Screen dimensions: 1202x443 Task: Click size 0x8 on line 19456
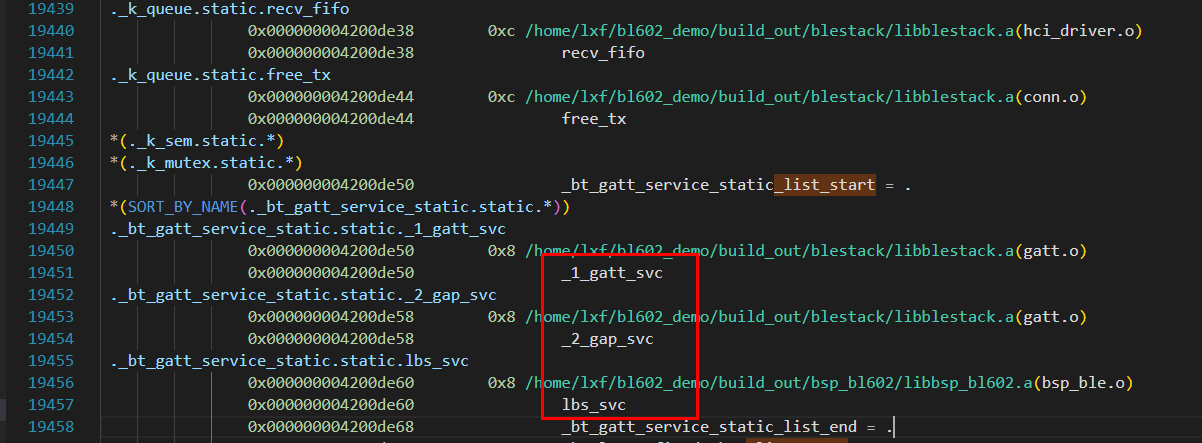pyautogui.click(x=501, y=383)
